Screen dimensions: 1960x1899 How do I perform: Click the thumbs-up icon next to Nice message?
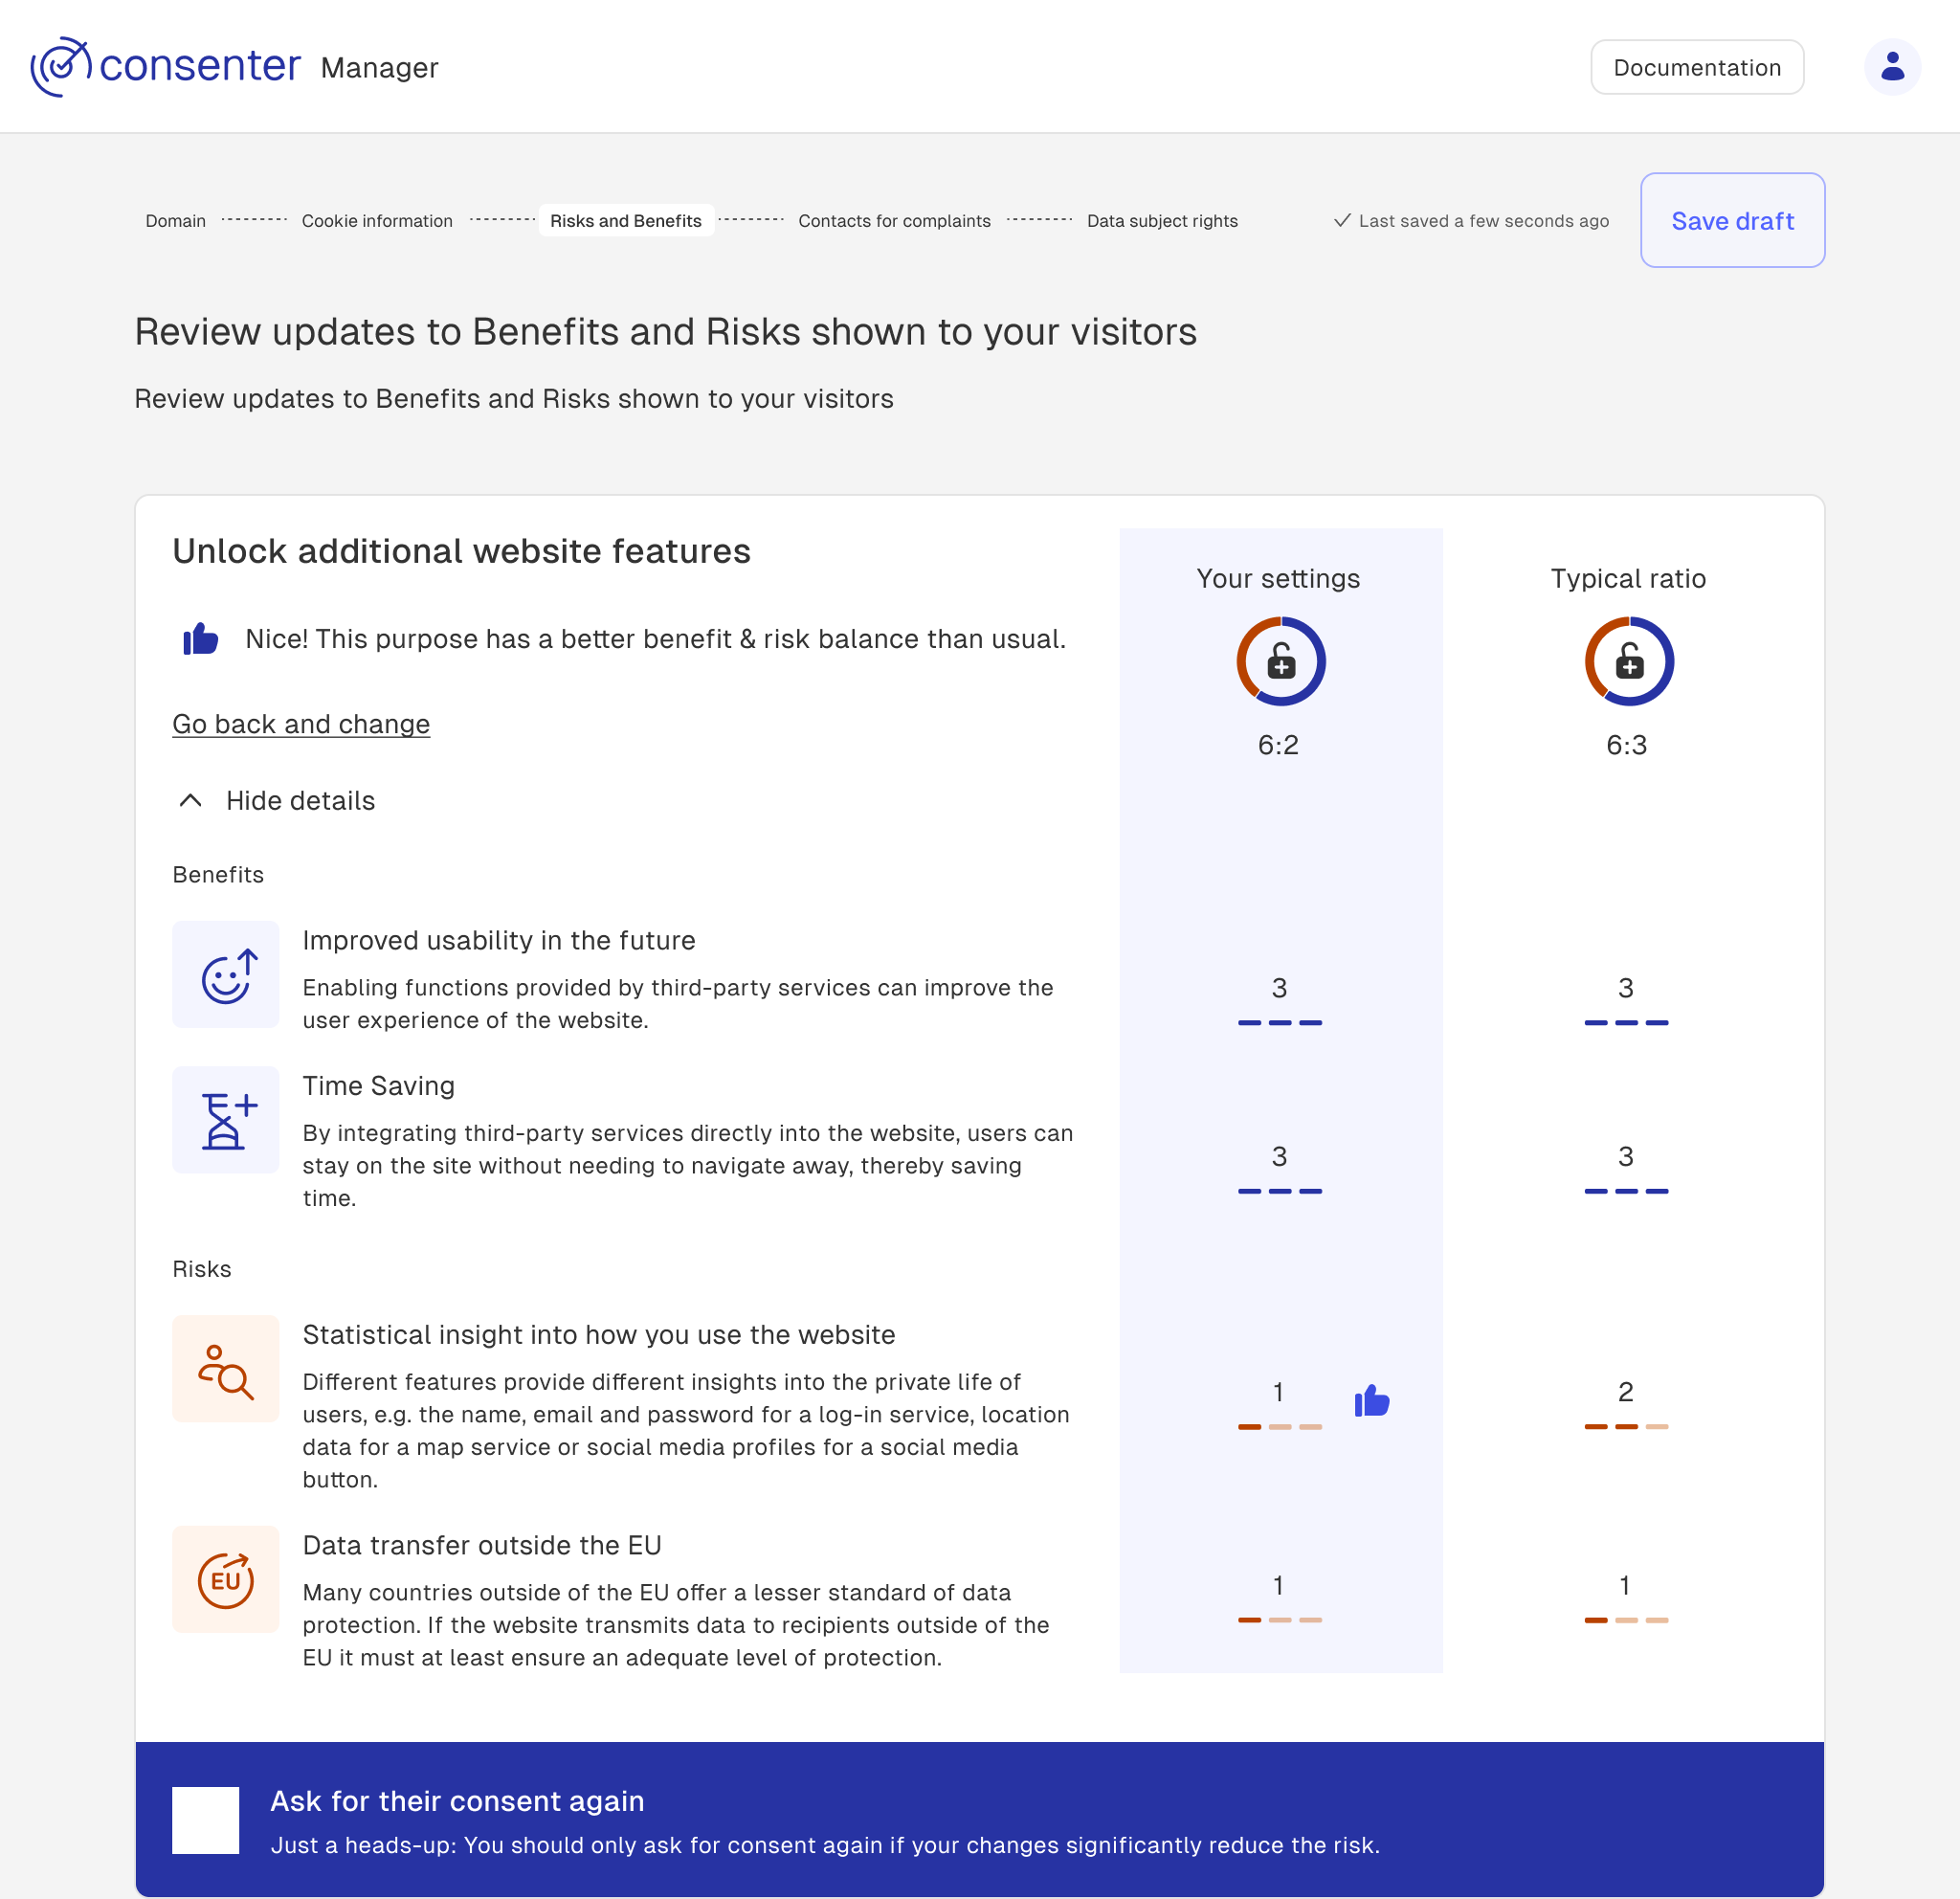(201, 639)
